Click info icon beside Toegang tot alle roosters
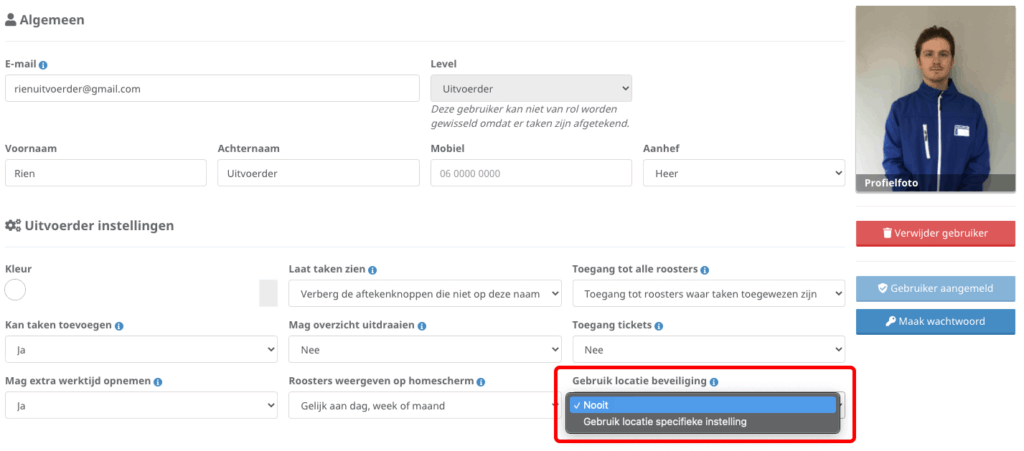Viewport: 1024px width, 451px height. (x=705, y=270)
